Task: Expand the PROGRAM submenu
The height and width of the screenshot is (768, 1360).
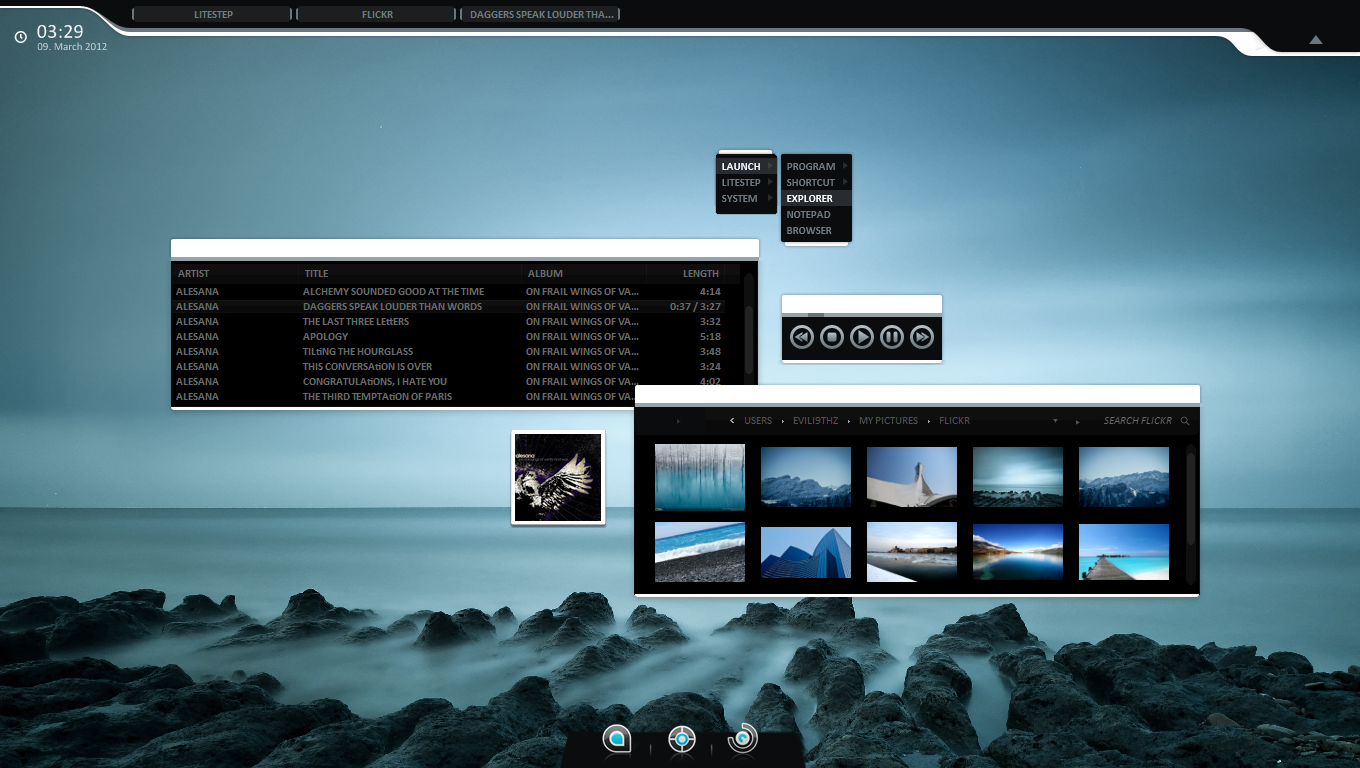Action: [x=816, y=167]
